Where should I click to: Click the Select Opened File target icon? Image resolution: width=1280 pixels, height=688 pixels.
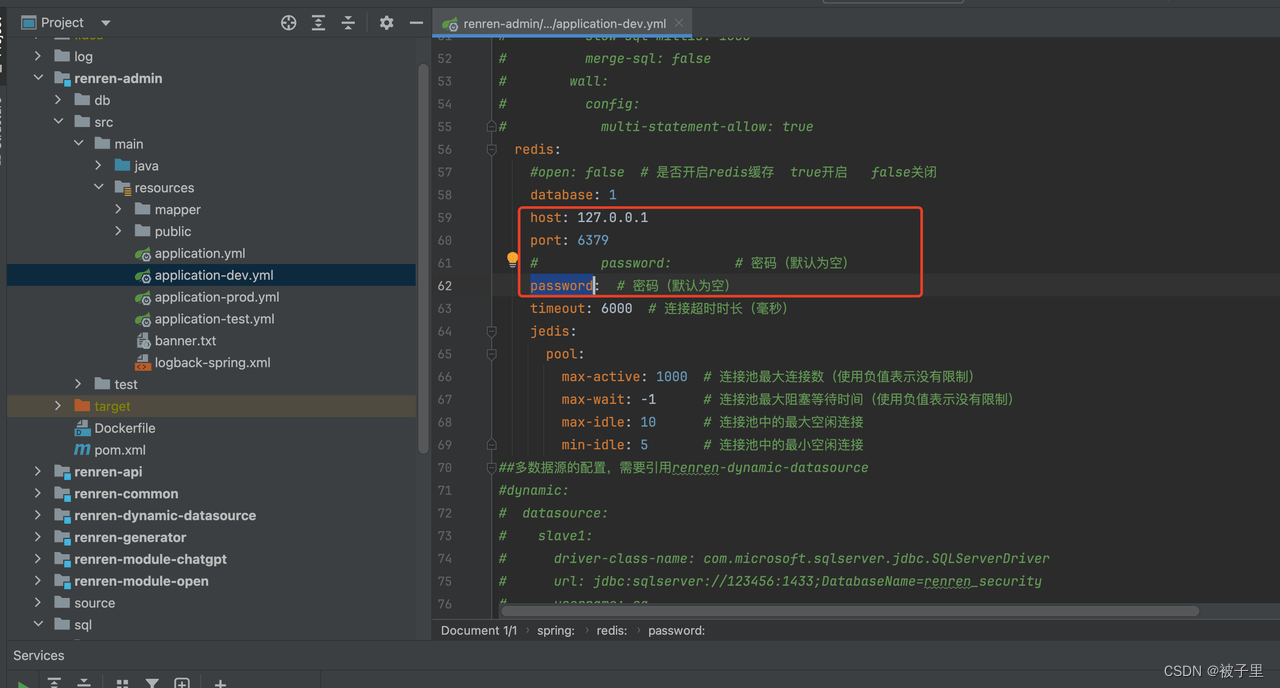[x=288, y=22]
